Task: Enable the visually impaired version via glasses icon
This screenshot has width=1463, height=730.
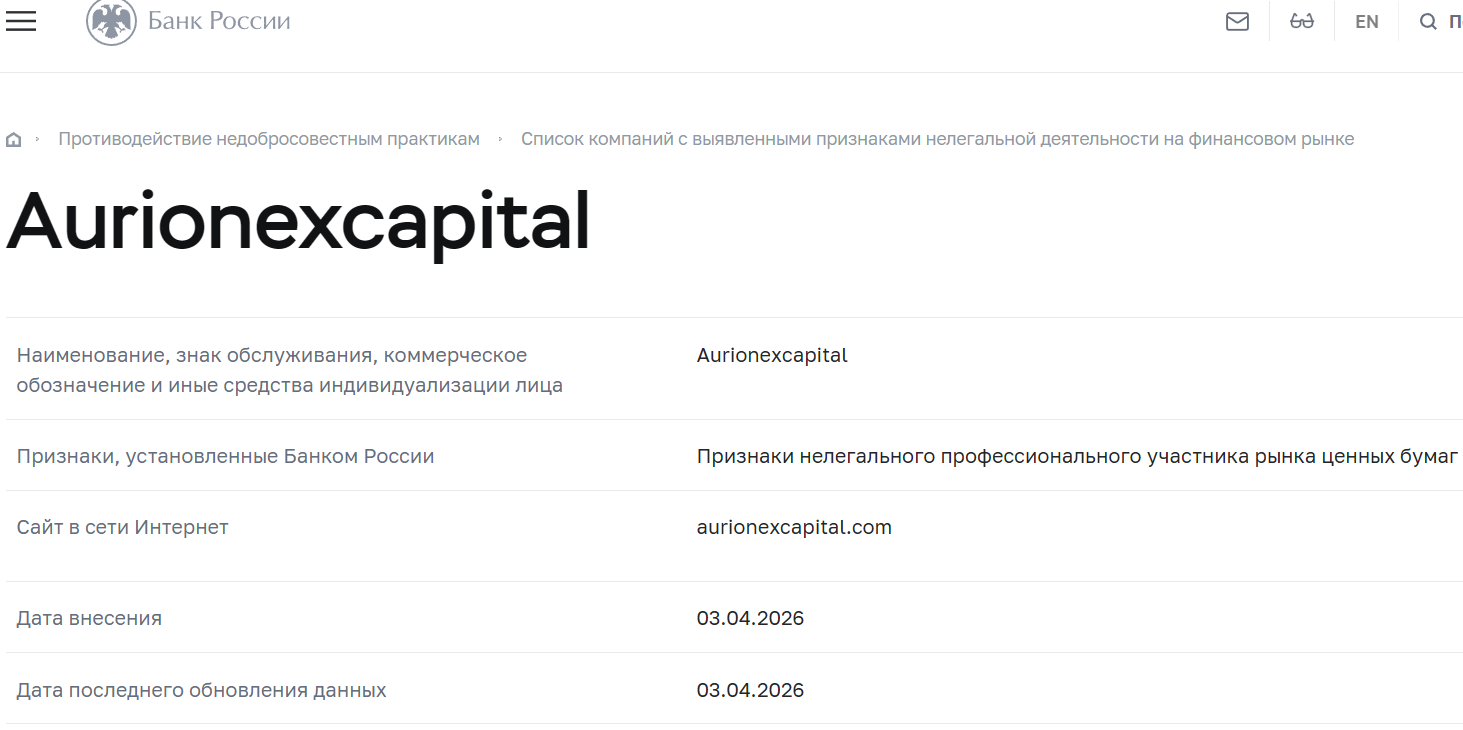Action: click(1301, 20)
